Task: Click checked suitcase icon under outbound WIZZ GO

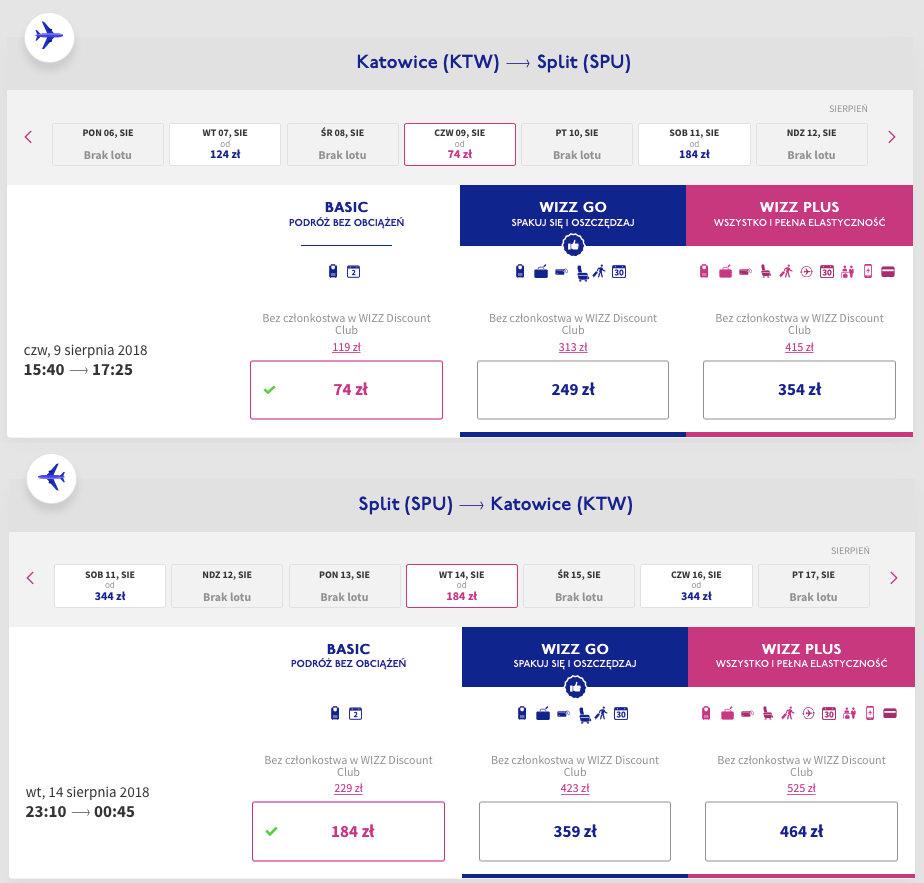Action: 541,272
